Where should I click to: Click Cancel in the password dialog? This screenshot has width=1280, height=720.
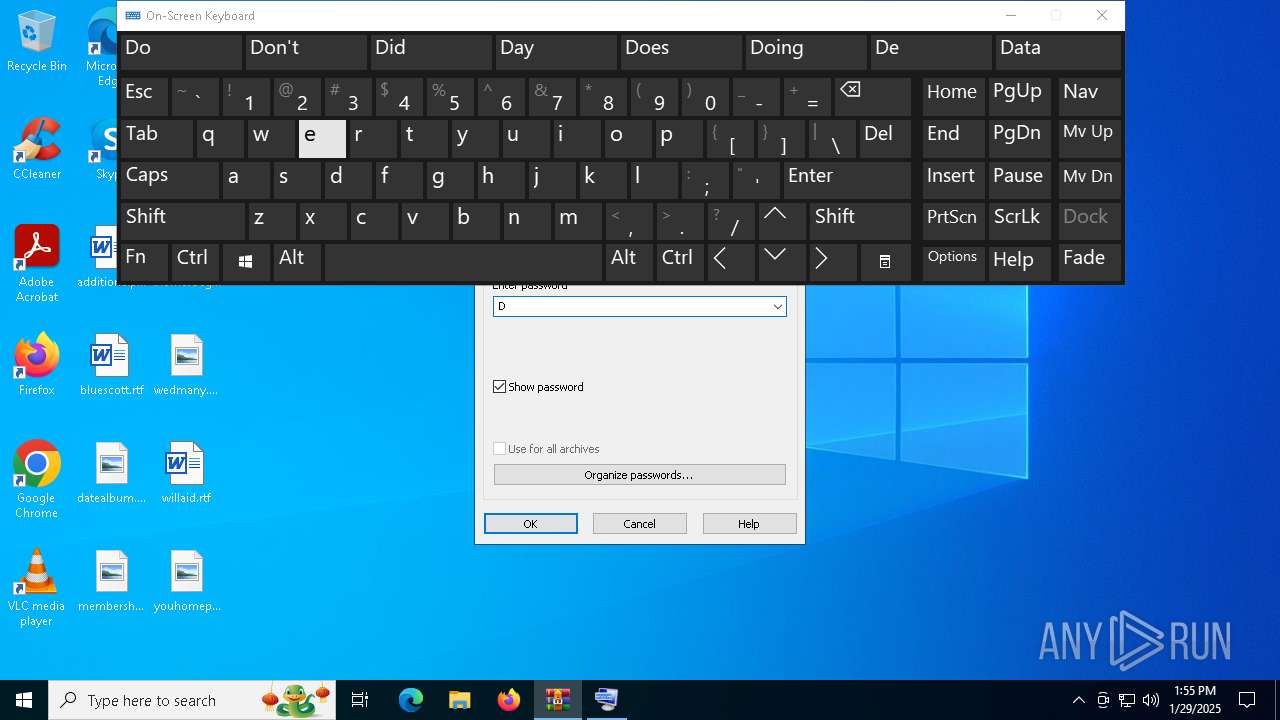640,524
